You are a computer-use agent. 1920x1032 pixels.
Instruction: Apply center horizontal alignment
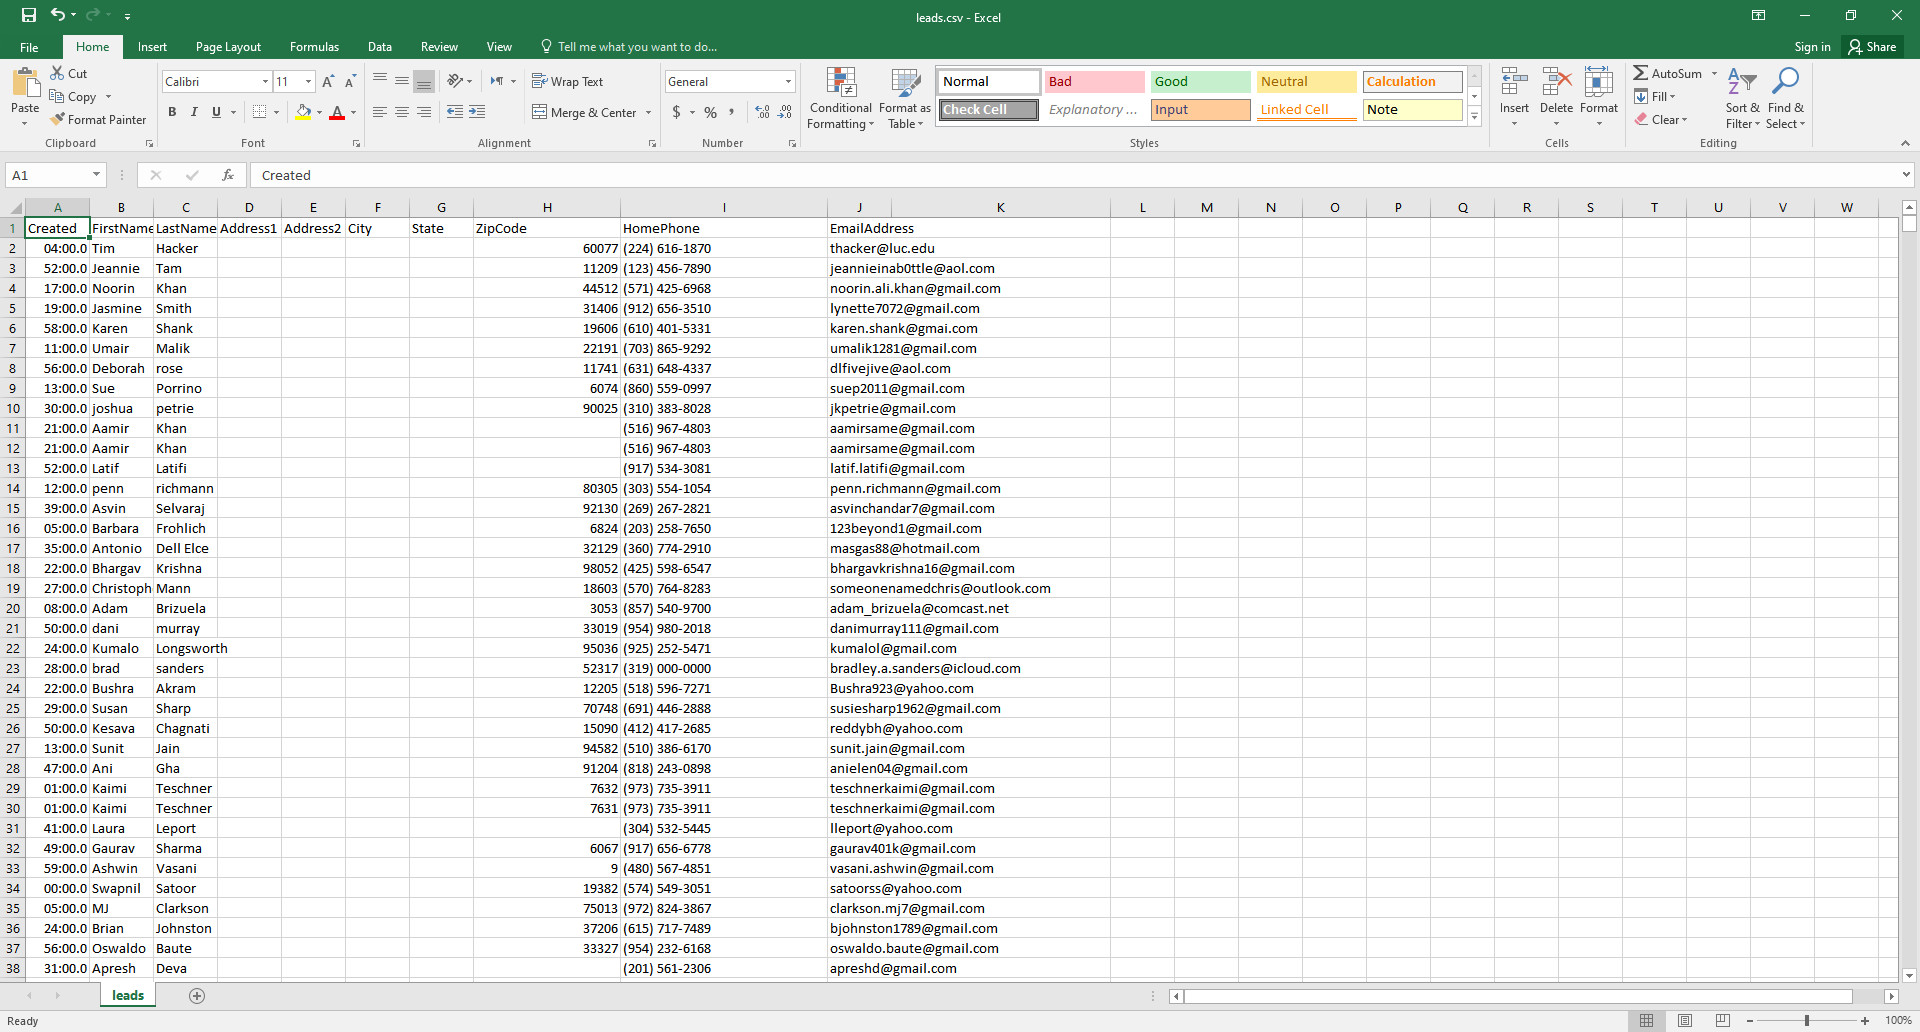click(x=402, y=112)
